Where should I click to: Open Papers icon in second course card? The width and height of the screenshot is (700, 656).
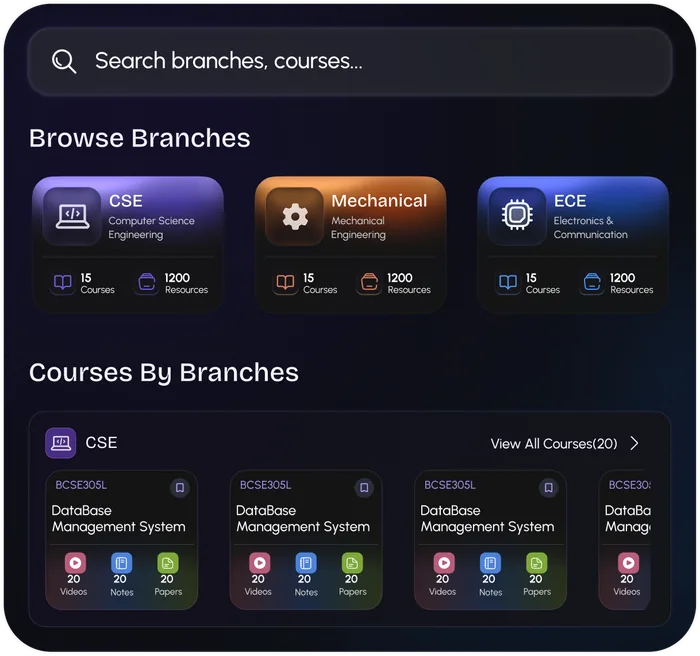tap(352, 563)
